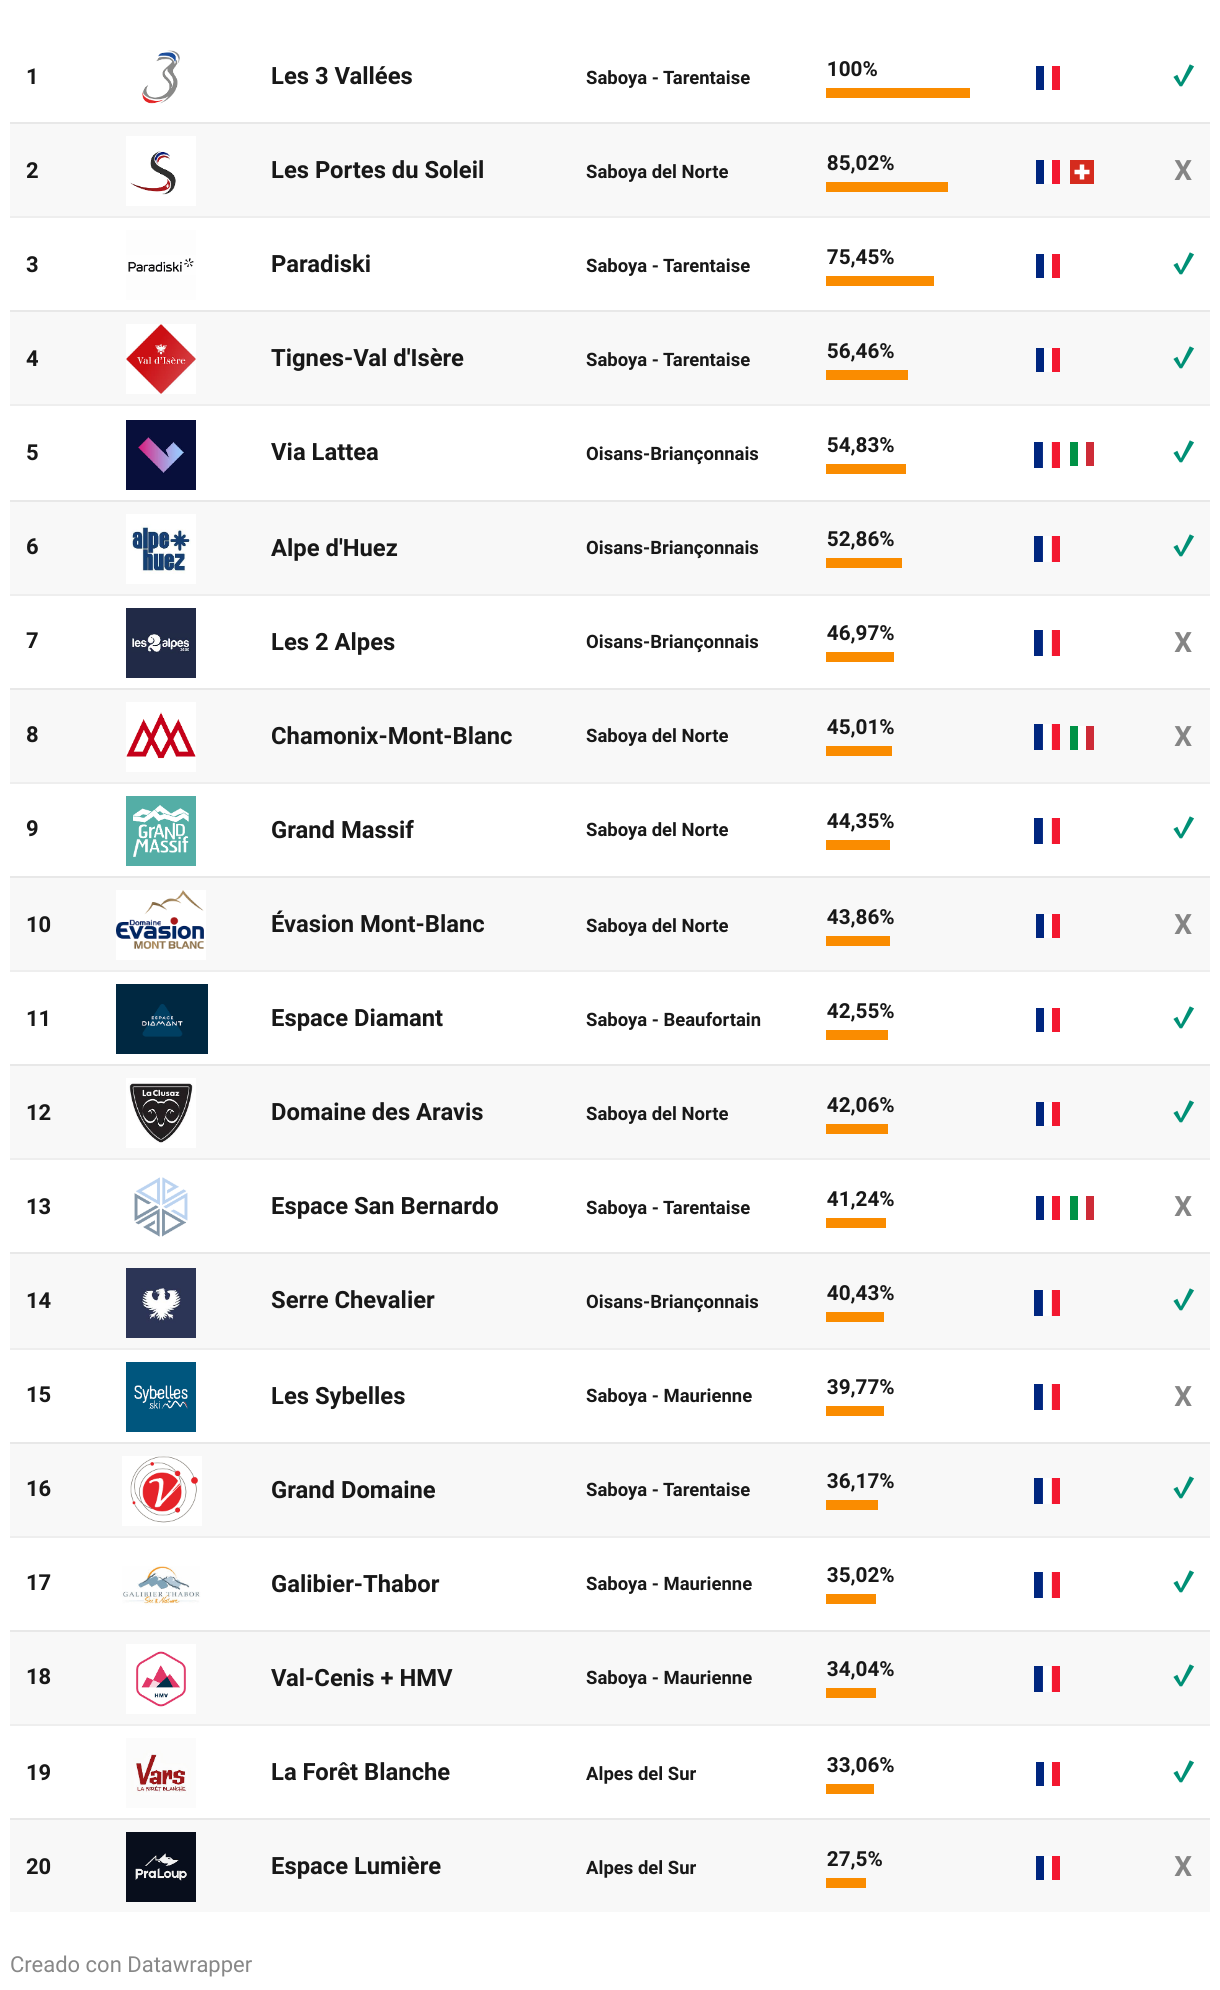Image resolution: width=1220 pixels, height=1990 pixels.
Task: Click the Les Portes du Soleil logo
Action: coord(161,171)
